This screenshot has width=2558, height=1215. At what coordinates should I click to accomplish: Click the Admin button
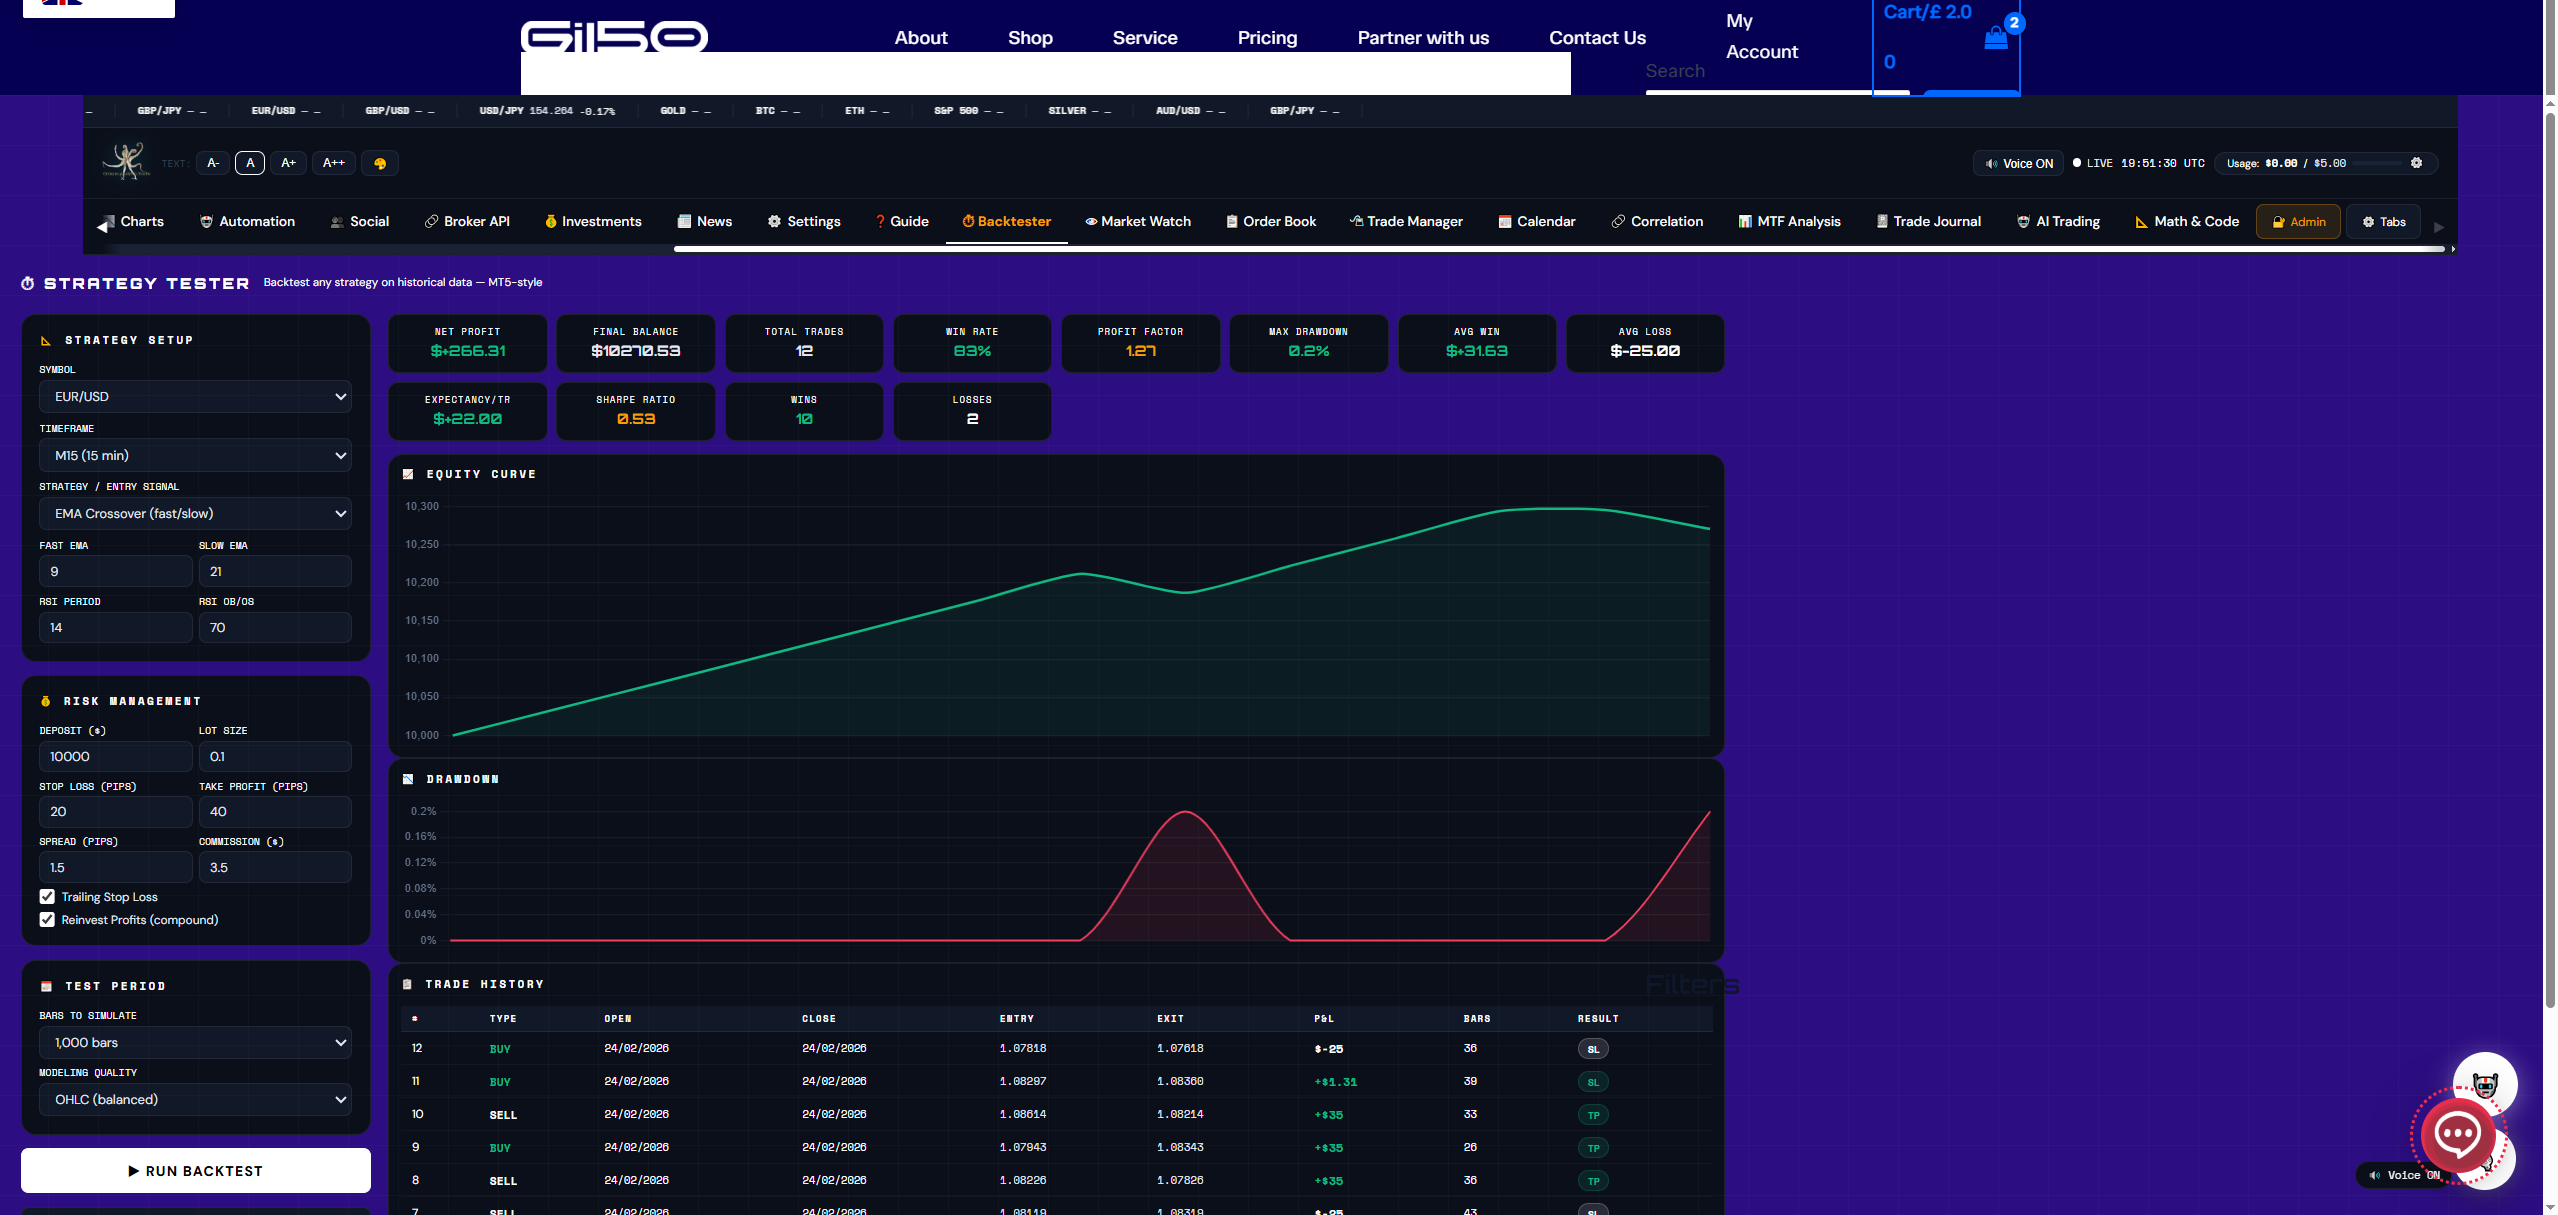[x=2298, y=222]
